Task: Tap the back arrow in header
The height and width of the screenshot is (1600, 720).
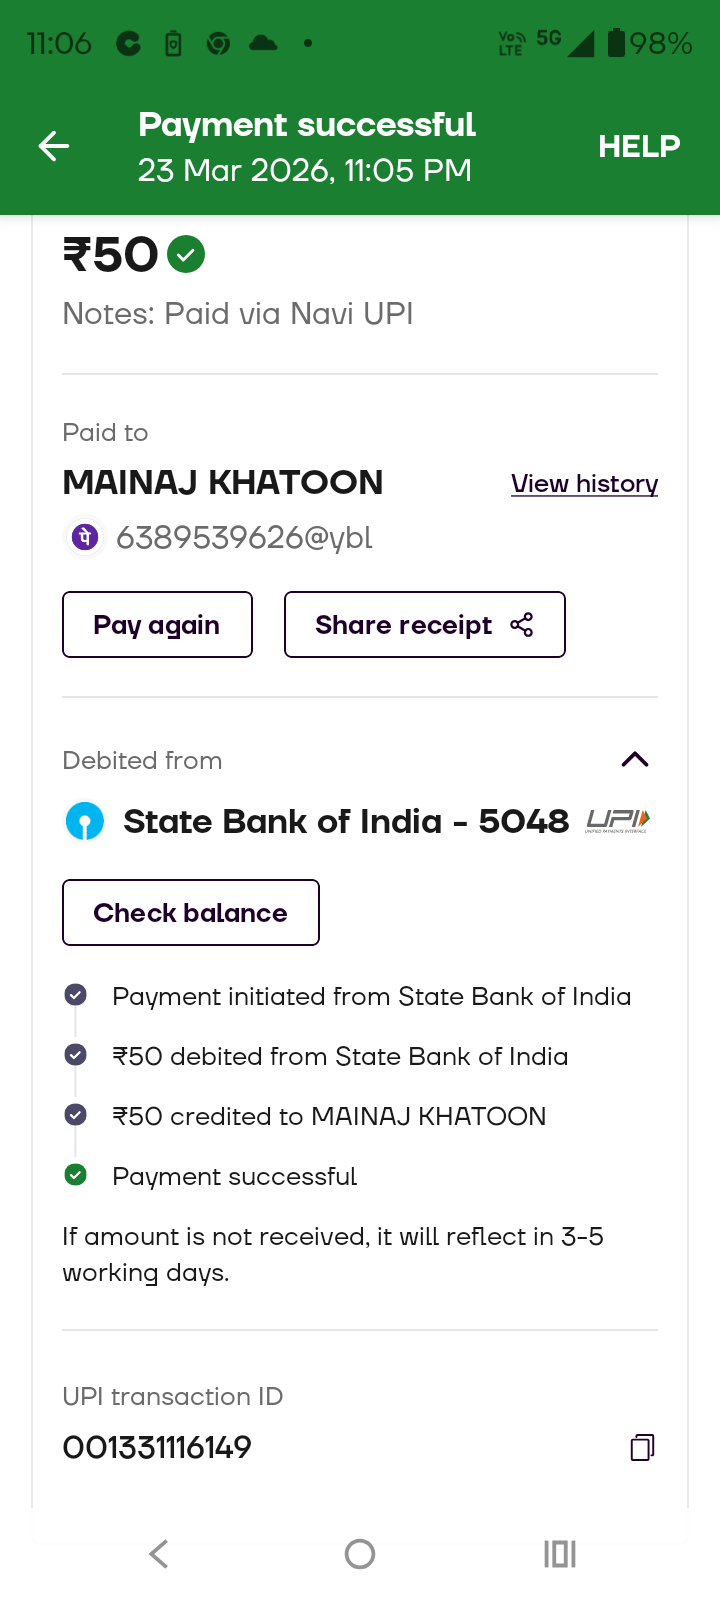Action: 54,146
